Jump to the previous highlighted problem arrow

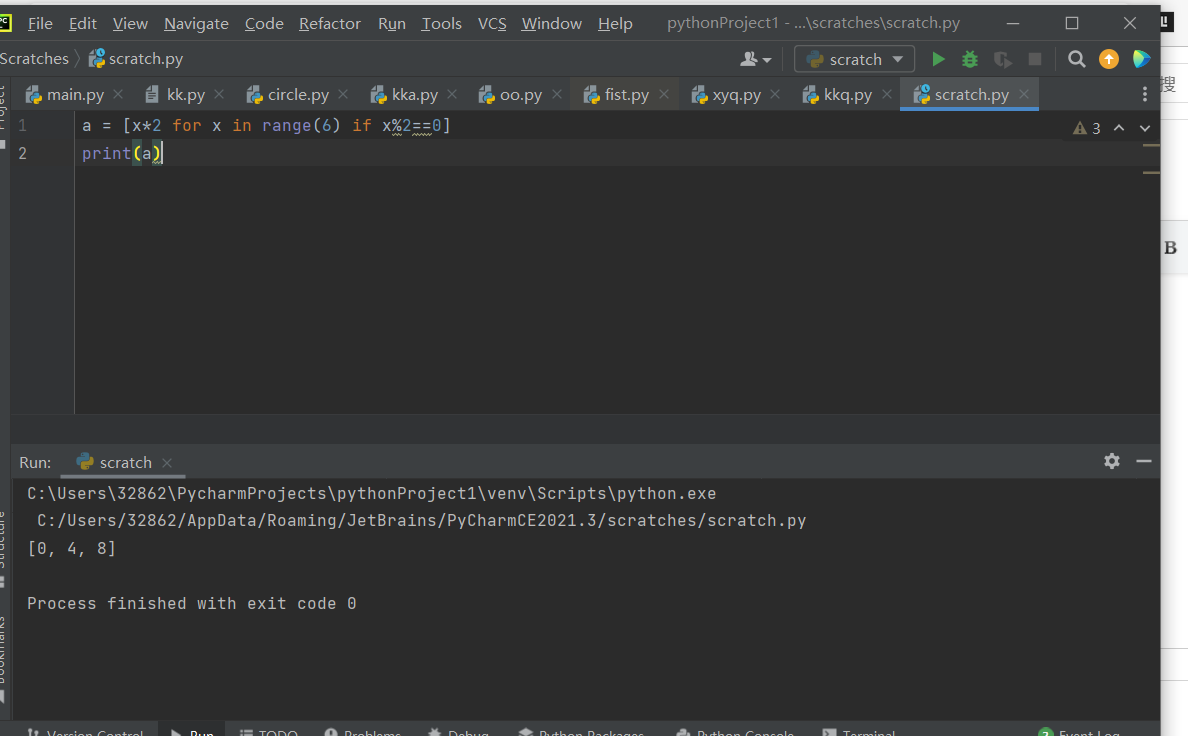point(1118,128)
